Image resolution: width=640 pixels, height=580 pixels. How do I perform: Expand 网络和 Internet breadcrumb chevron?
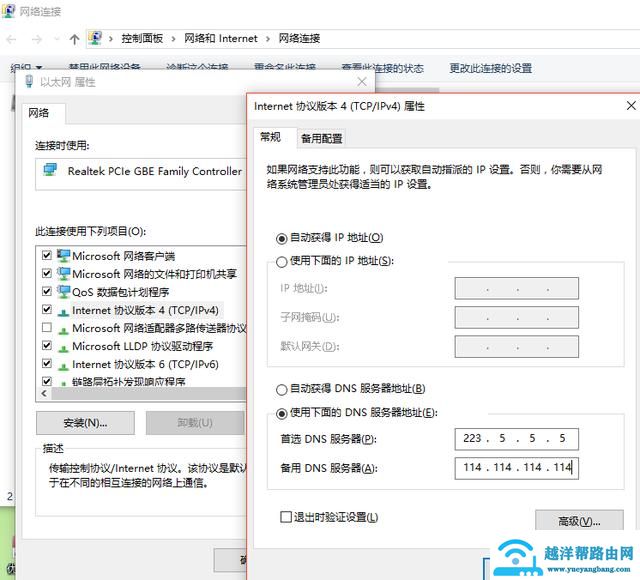pos(267,39)
